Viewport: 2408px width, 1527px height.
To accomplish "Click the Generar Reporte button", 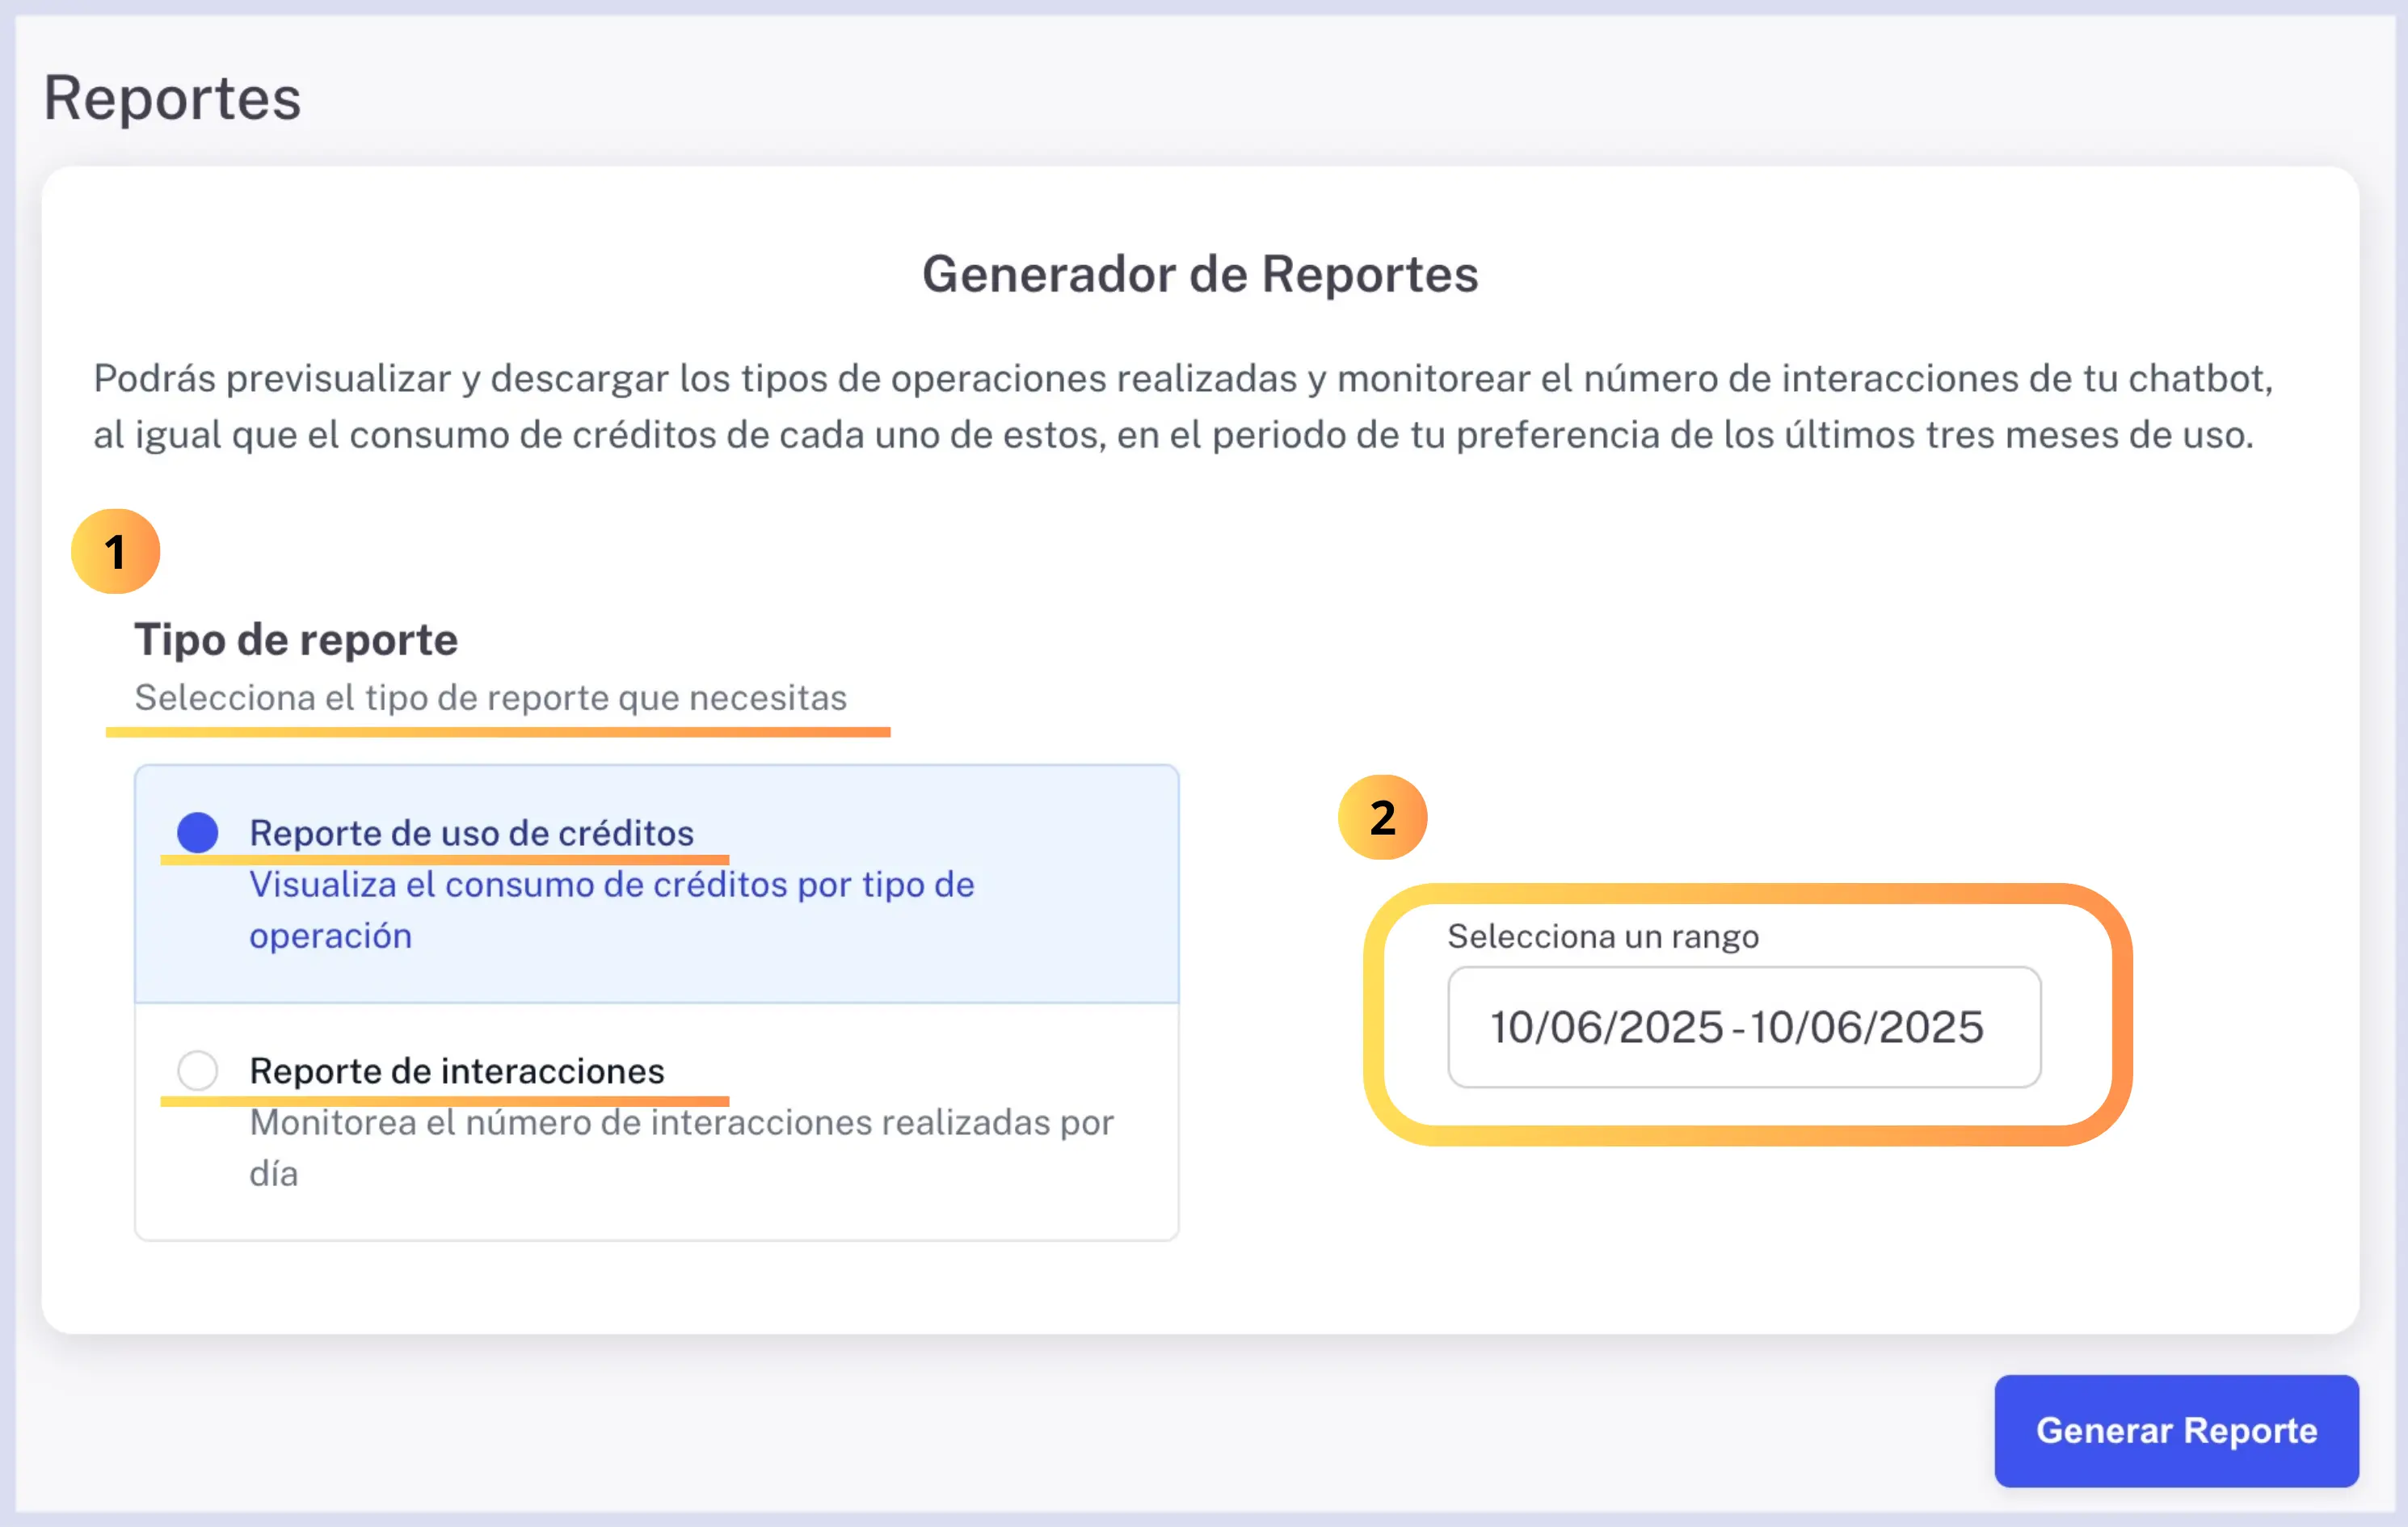I will (x=2176, y=1430).
